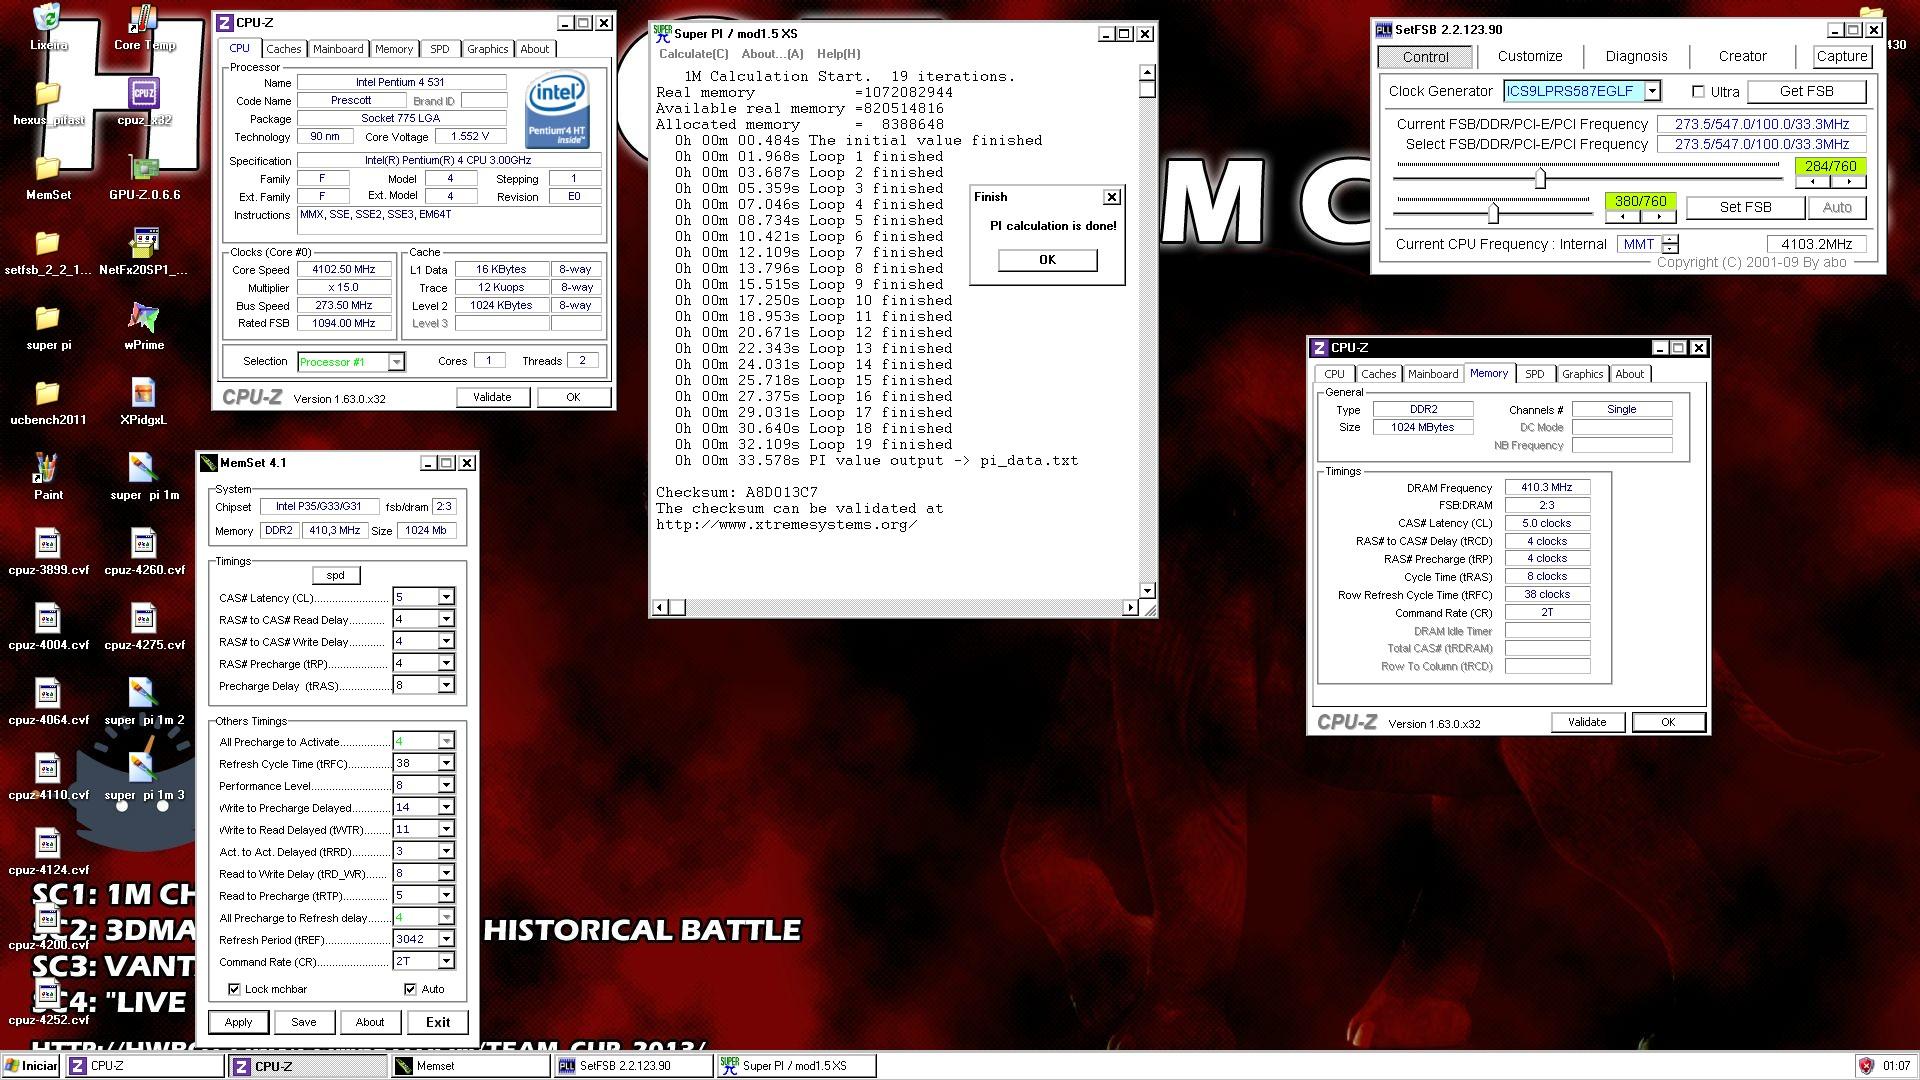Switch to the Diagnosis tab in SetFSB

(1636, 56)
